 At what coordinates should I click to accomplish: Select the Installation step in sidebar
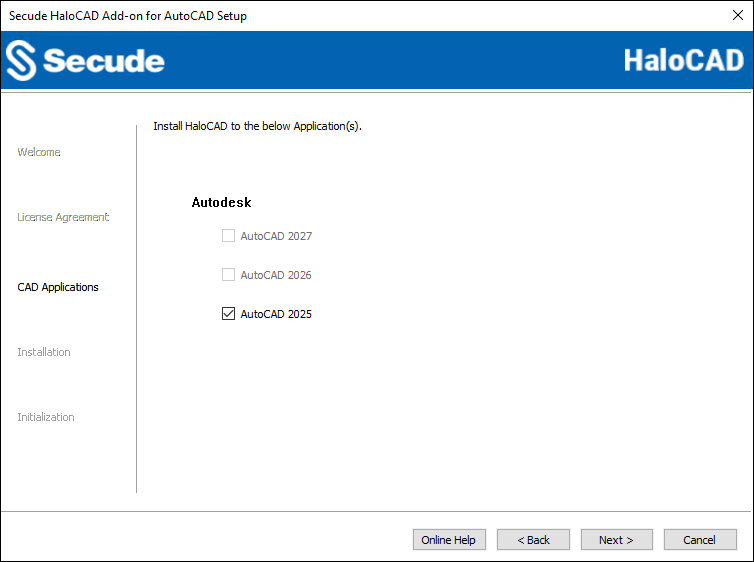44,352
